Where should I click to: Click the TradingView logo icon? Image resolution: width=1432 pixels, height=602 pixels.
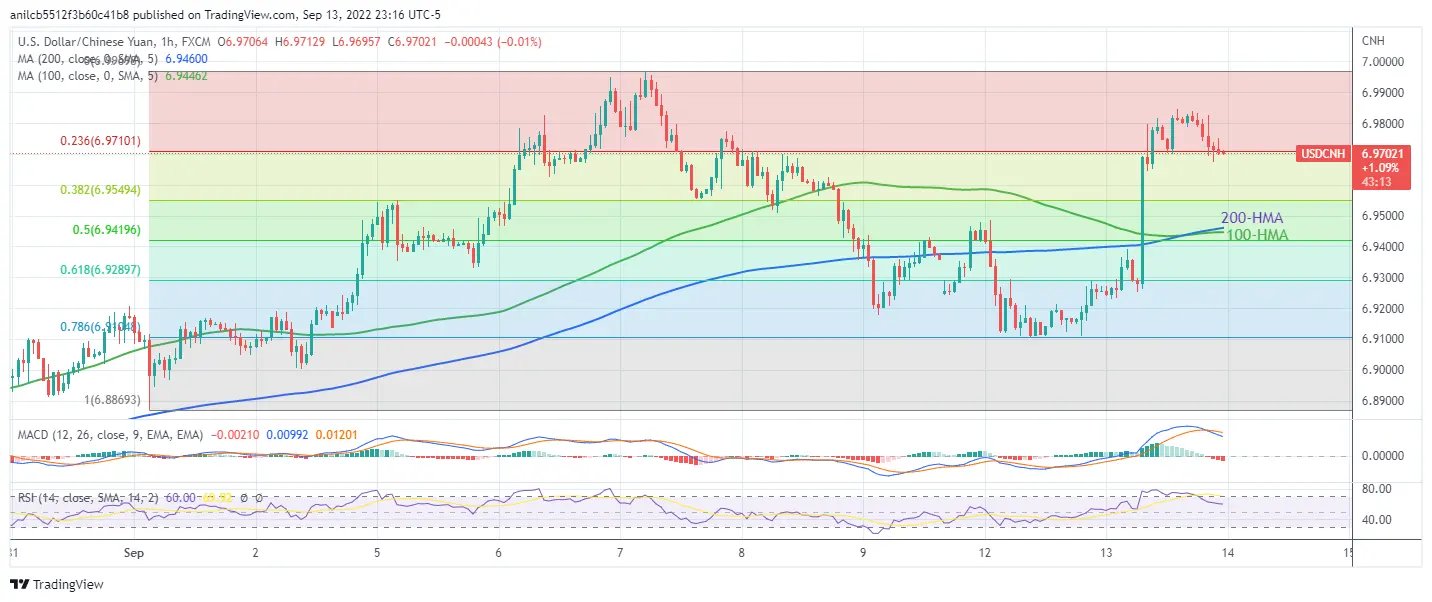(19, 584)
